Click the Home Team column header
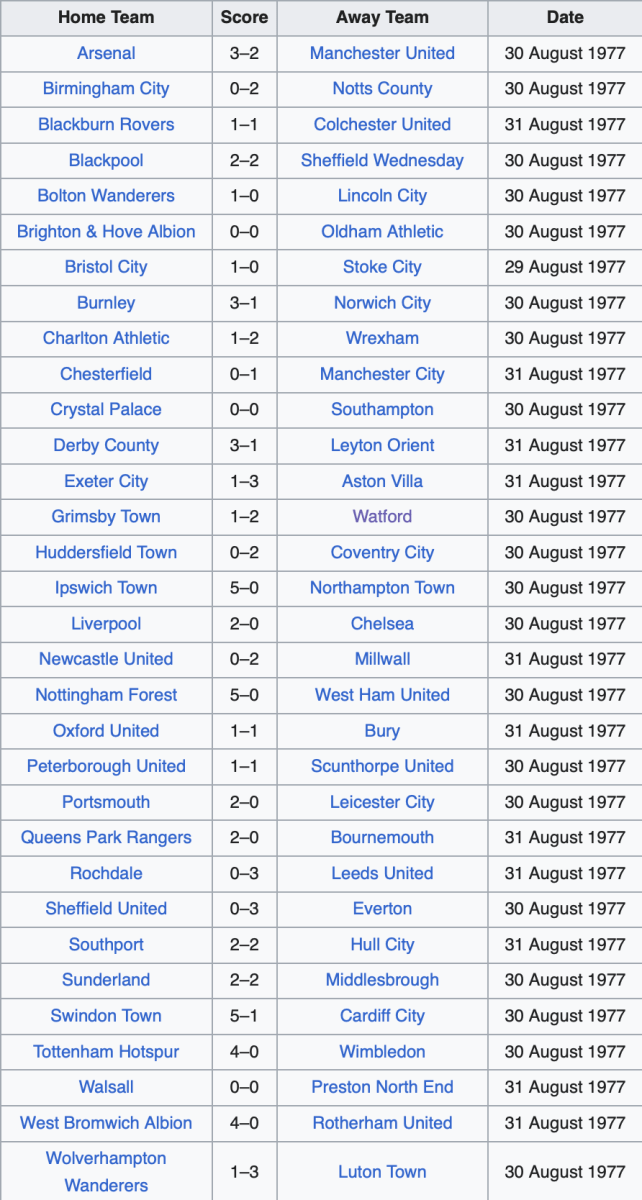 [x=106, y=17]
